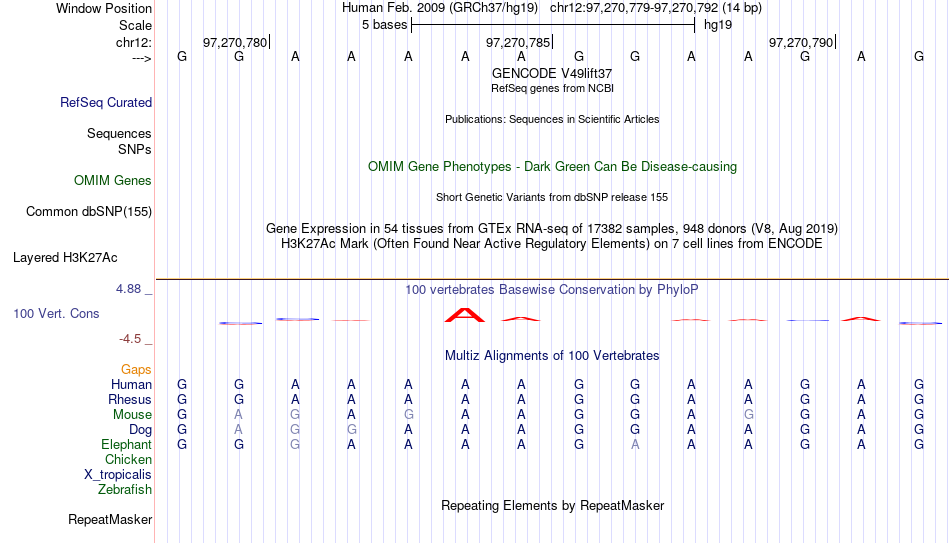Click RefSeq genes from NCBI title
950x543 pixels.
(552, 88)
